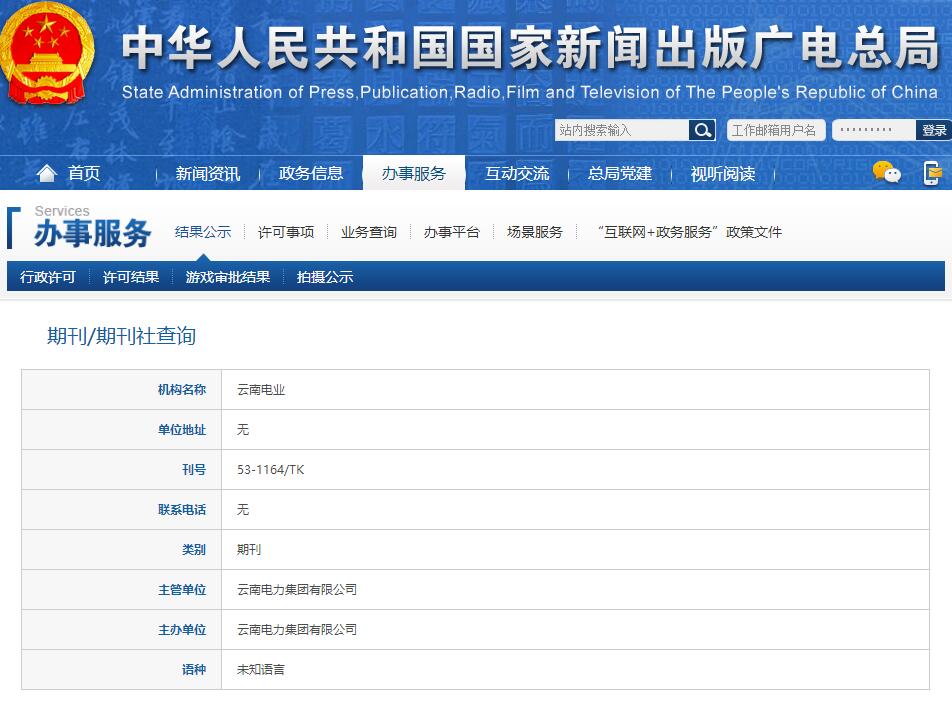The image size is (952, 711).
Task: Select the 结果公示 sub-tab
Action: coord(203,232)
